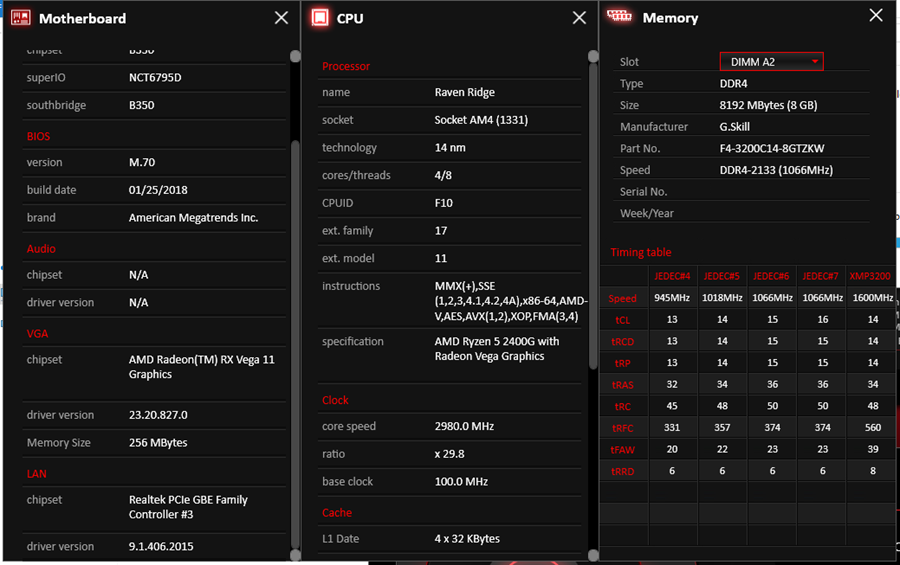Click the Clock section heading
The width and height of the screenshot is (900, 565).
tap(335, 400)
